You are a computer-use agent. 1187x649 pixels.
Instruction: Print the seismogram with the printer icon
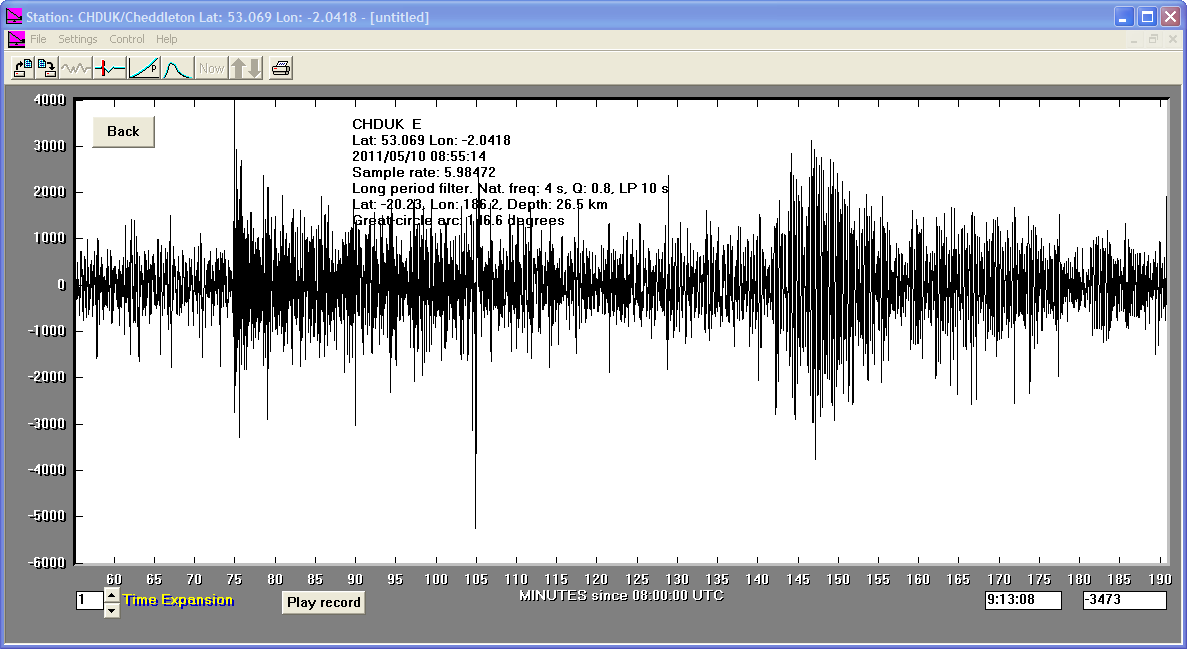click(281, 68)
